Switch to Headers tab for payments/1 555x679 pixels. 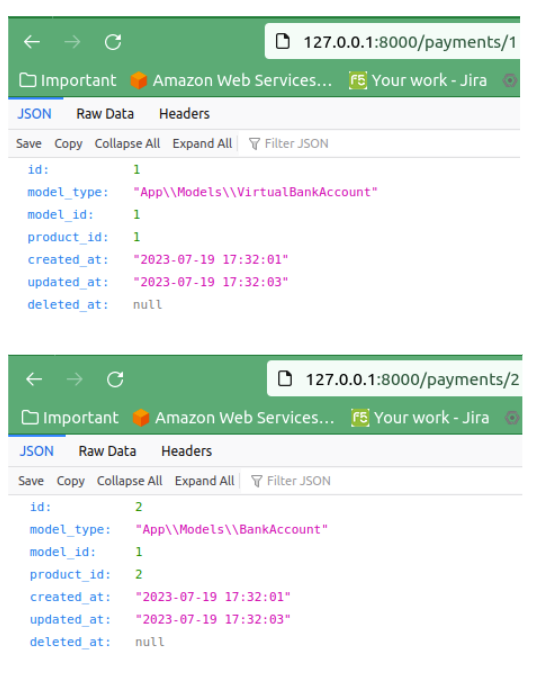pos(184,114)
